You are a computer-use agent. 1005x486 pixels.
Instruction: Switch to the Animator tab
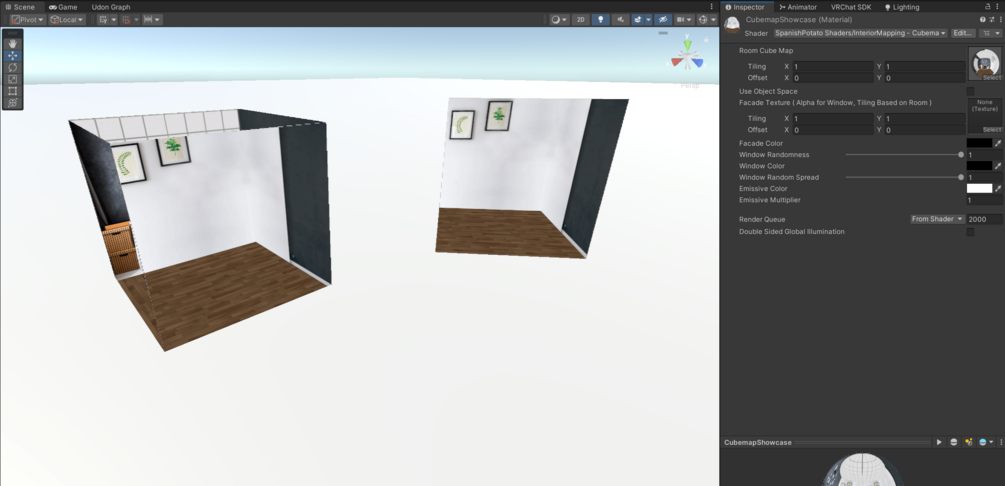pyautogui.click(x=798, y=7)
